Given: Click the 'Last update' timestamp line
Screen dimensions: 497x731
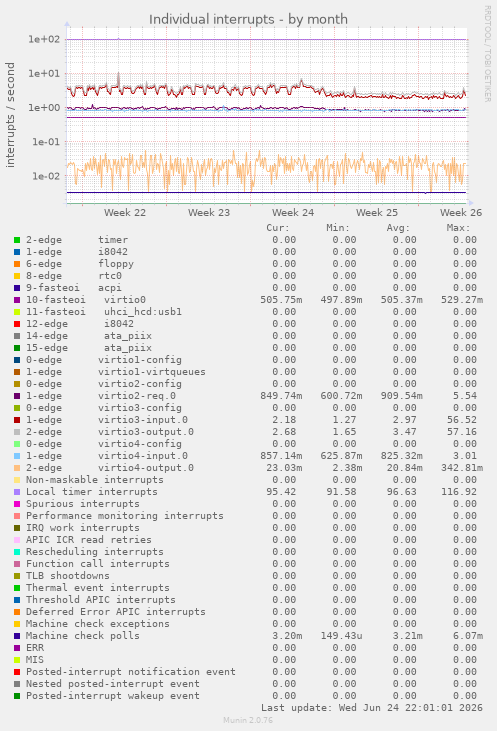Looking at the screenshot, I should tap(372, 708).
